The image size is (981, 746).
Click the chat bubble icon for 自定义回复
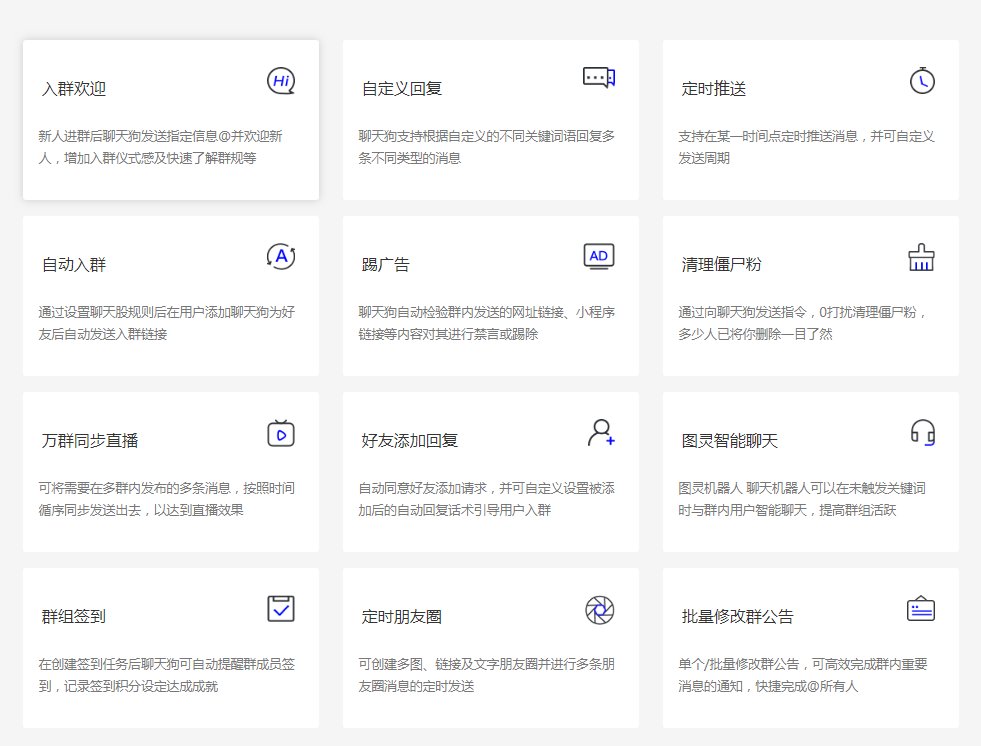(x=601, y=78)
